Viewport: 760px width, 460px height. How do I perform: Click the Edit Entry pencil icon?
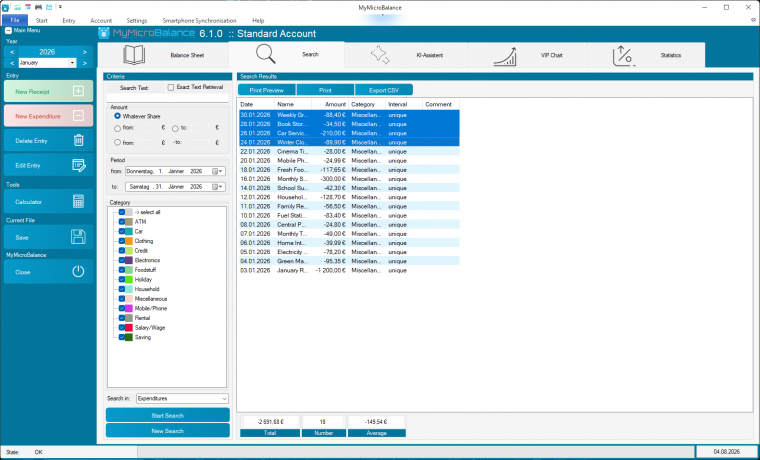pos(79,165)
